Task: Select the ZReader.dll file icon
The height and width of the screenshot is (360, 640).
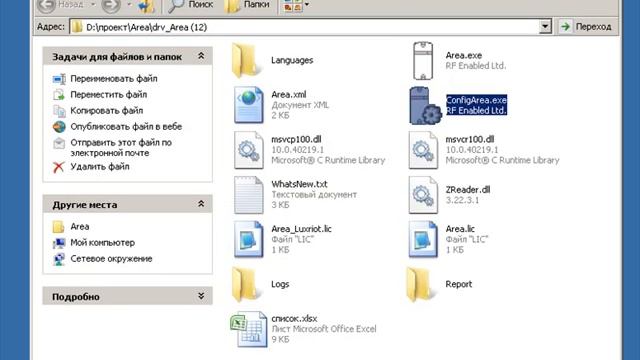Action: pyautogui.click(x=423, y=195)
